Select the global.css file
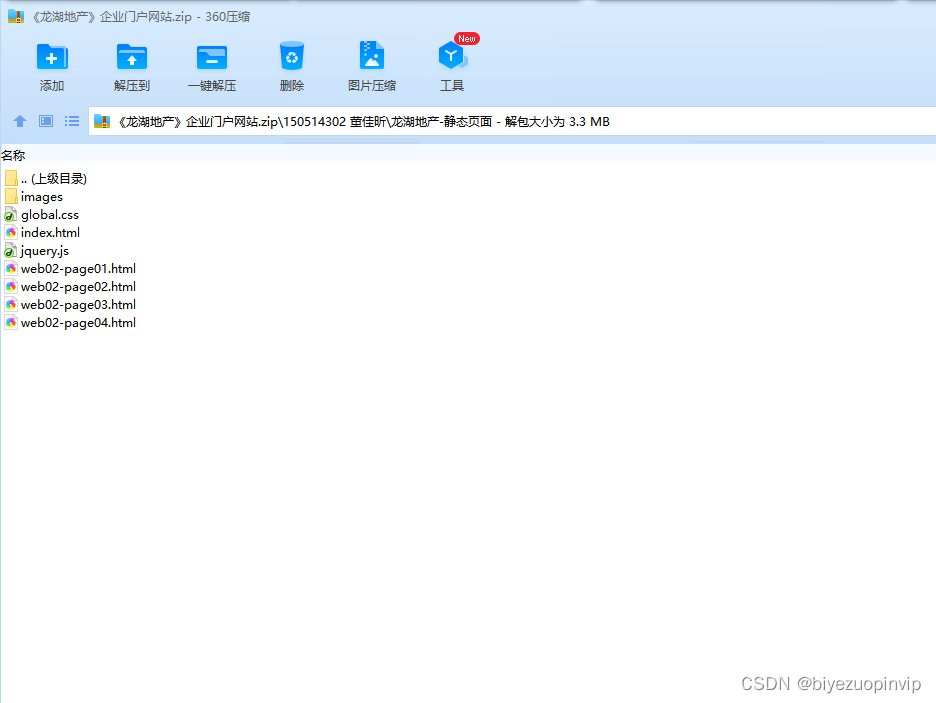 [48, 214]
